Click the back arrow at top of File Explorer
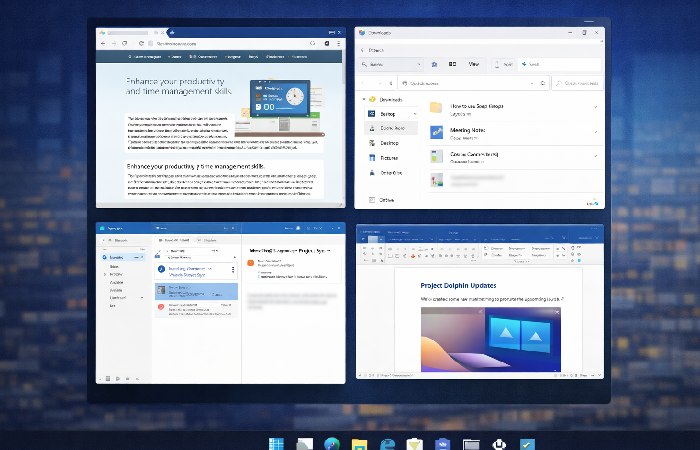The height and width of the screenshot is (450, 700). tap(362, 50)
